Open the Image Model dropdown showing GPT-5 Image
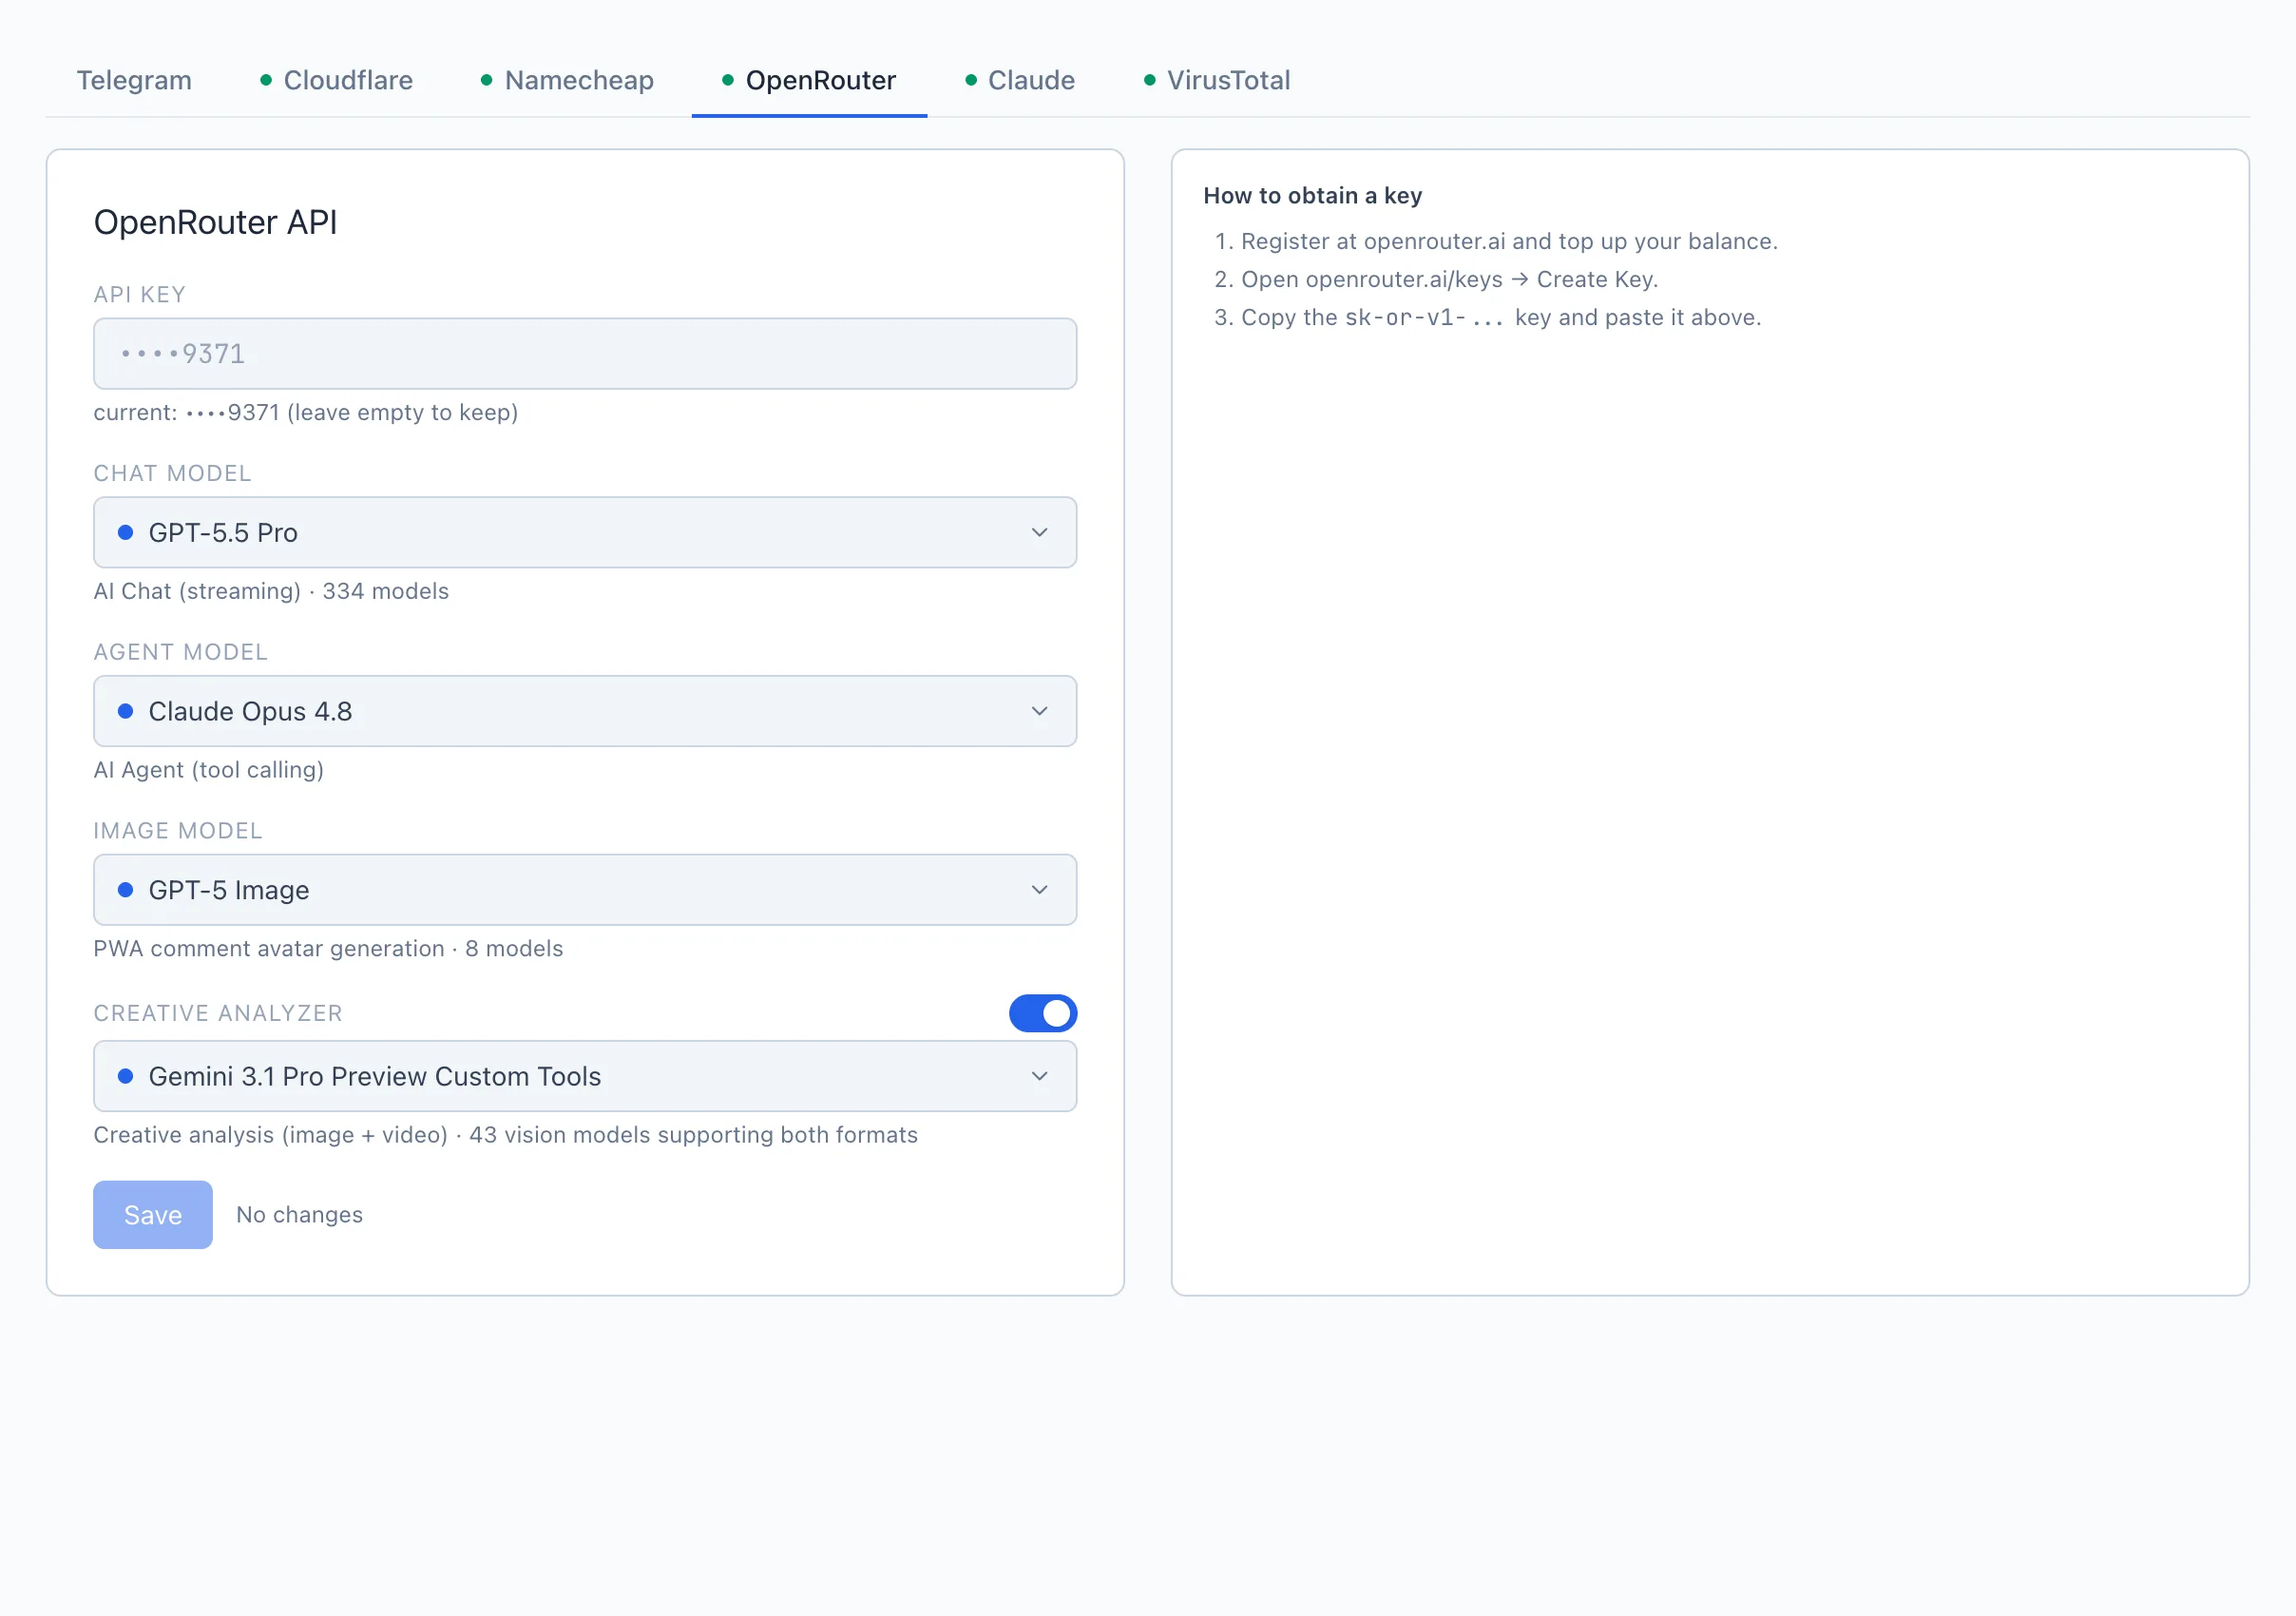 tap(585, 890)
